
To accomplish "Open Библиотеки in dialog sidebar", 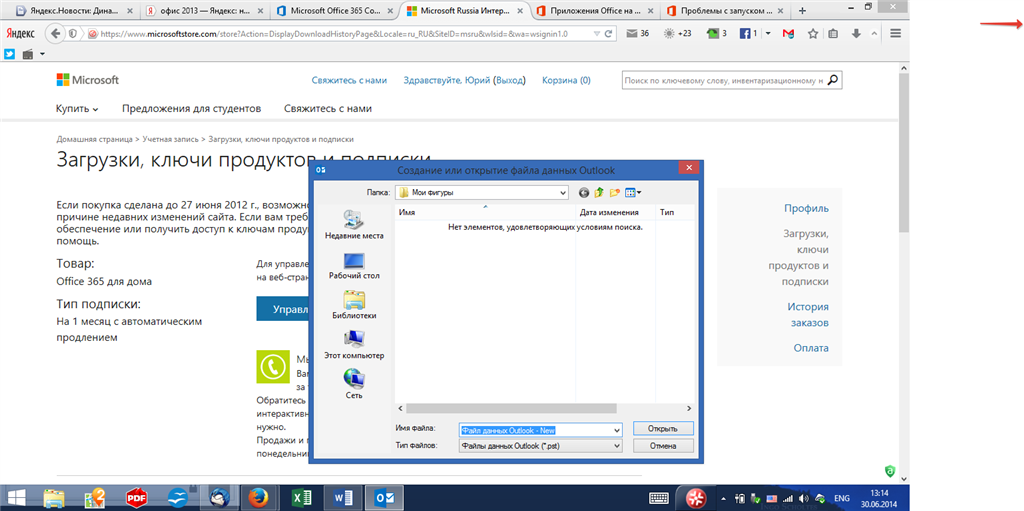I will [354, 305].
